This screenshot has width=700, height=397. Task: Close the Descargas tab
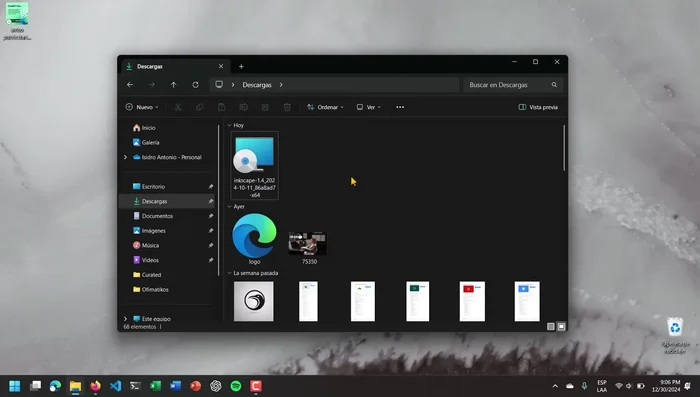pyautogui.click(x=221, y=66)
